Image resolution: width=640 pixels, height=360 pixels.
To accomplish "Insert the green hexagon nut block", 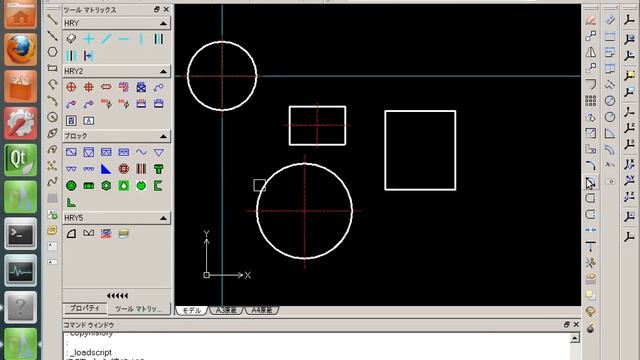I will coord(106,186).
